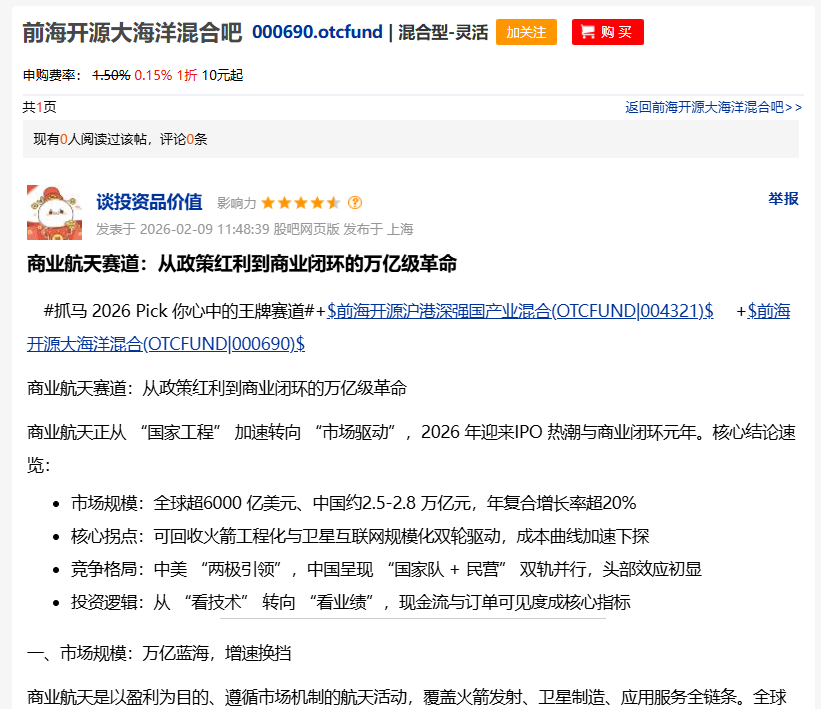
Task: Click 举报 to report the post
Action: pyautogui.click(x=783, y=199)
